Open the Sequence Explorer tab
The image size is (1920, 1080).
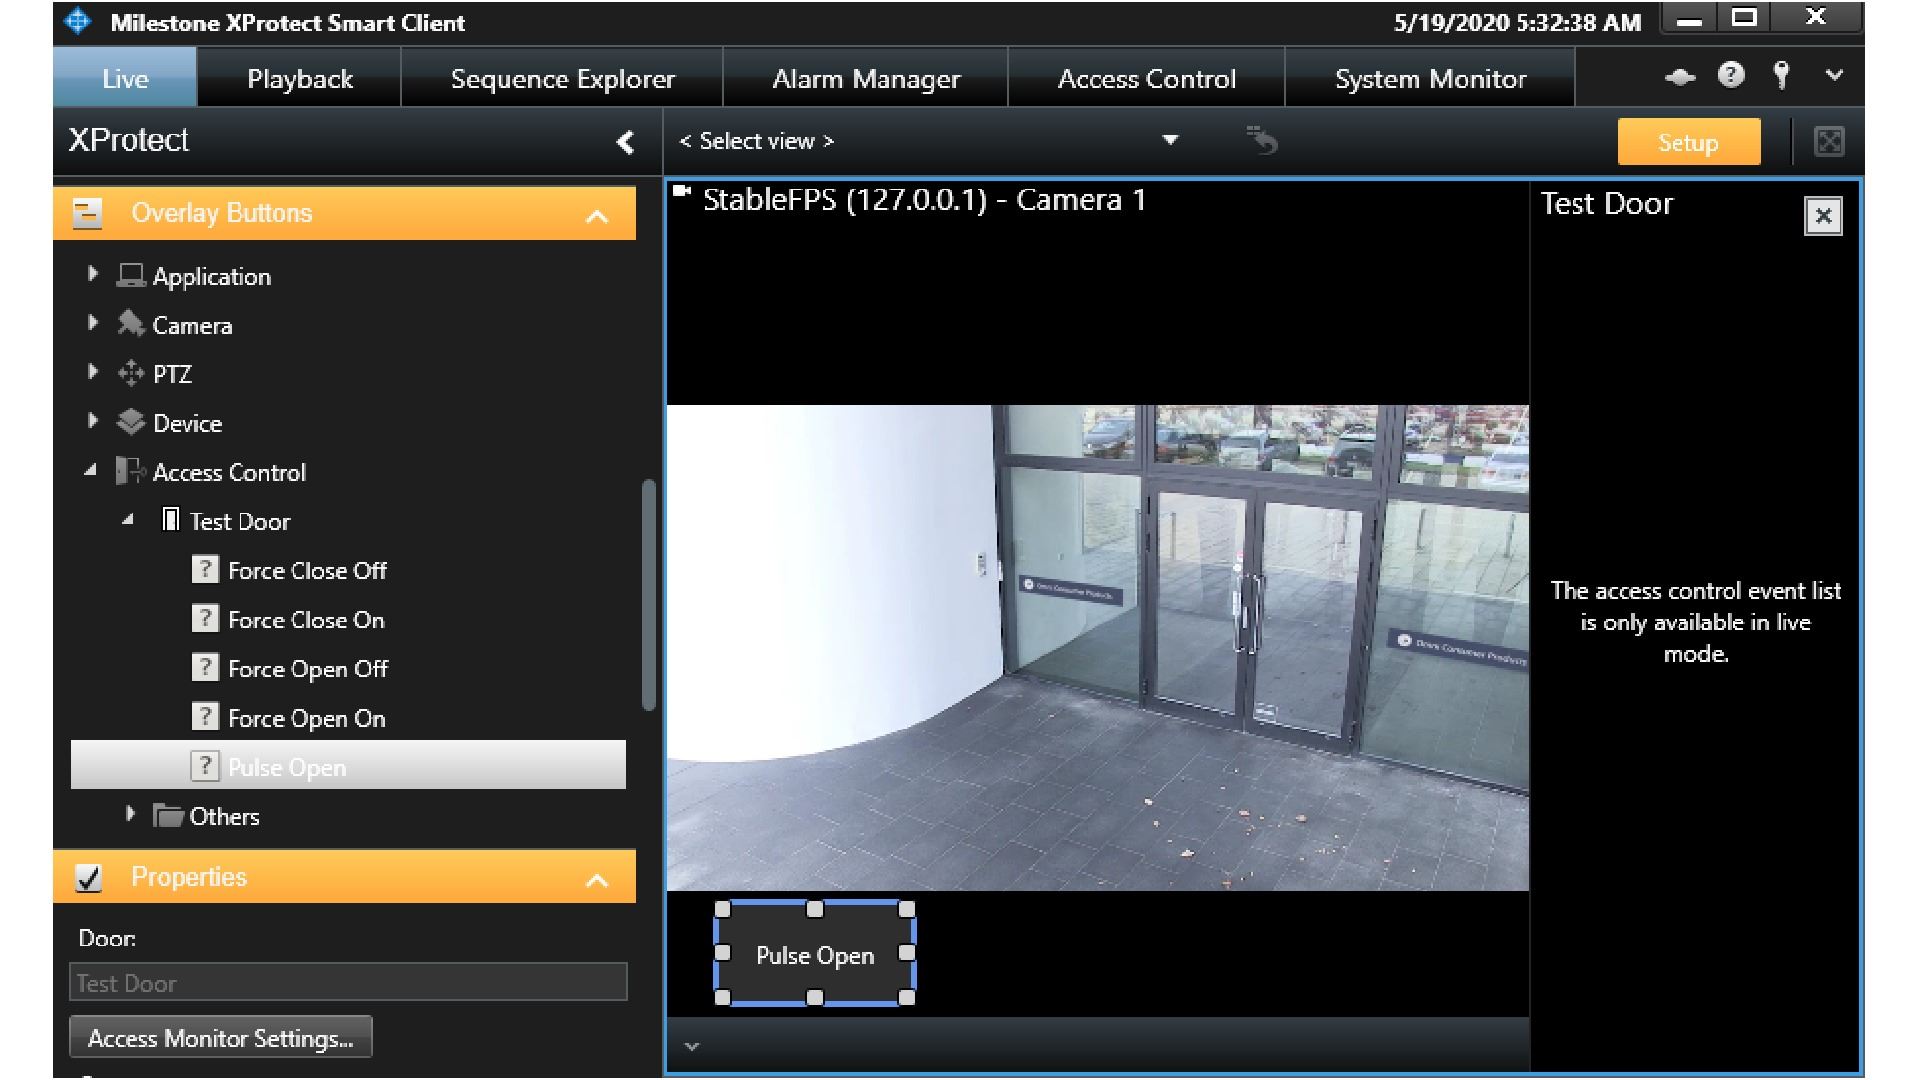tap(563, 78)
